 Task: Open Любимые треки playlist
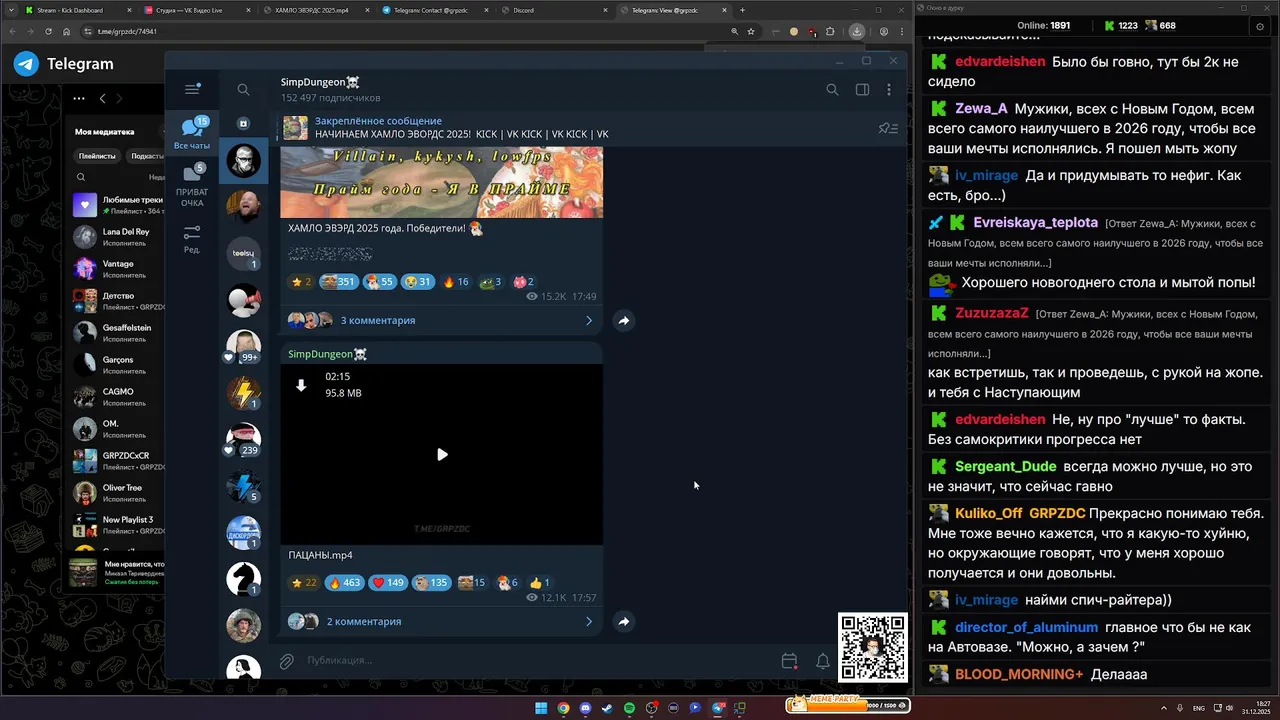(x=118, y=205)
